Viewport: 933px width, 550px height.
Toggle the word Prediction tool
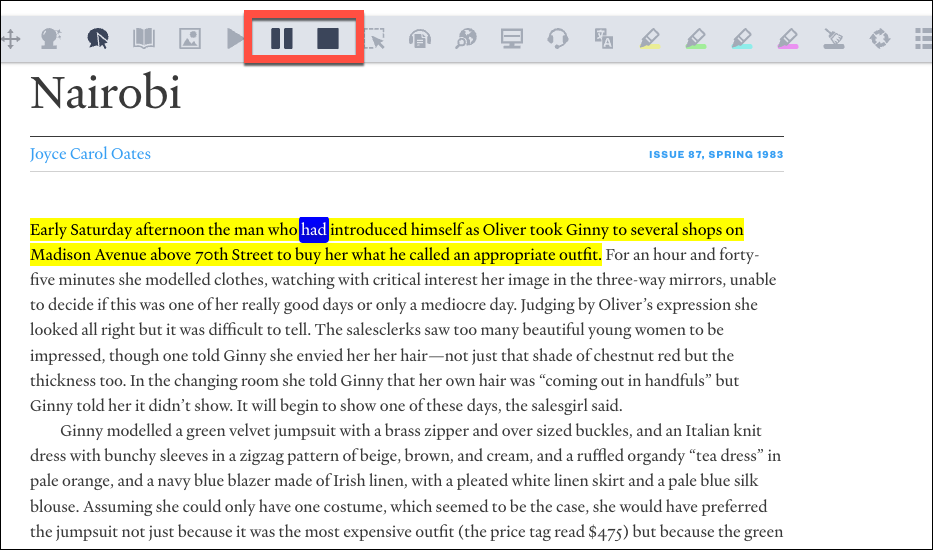tap(51, 39)
